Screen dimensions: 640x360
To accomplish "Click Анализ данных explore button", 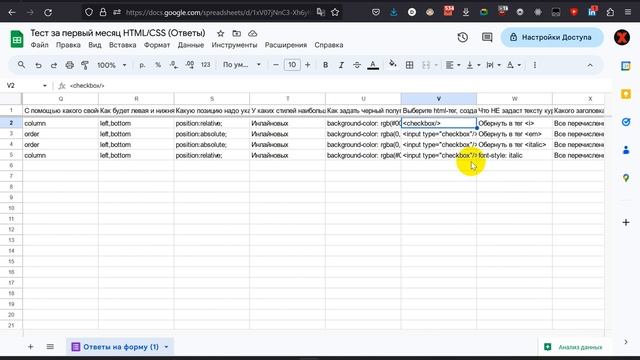I will point(573,347).
